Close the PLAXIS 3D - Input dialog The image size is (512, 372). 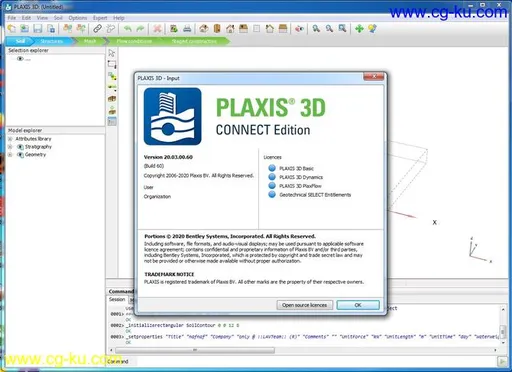coord(374,77)
